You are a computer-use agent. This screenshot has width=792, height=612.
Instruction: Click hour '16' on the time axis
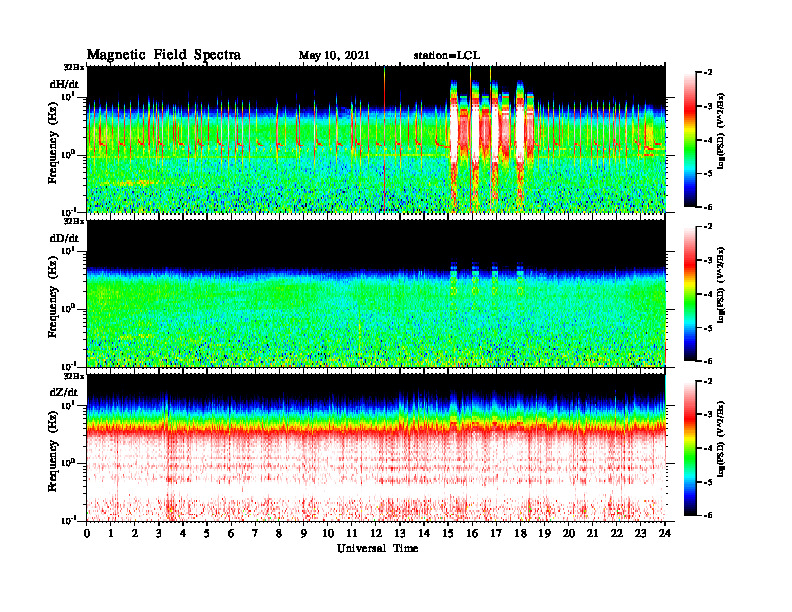point(472,533)
